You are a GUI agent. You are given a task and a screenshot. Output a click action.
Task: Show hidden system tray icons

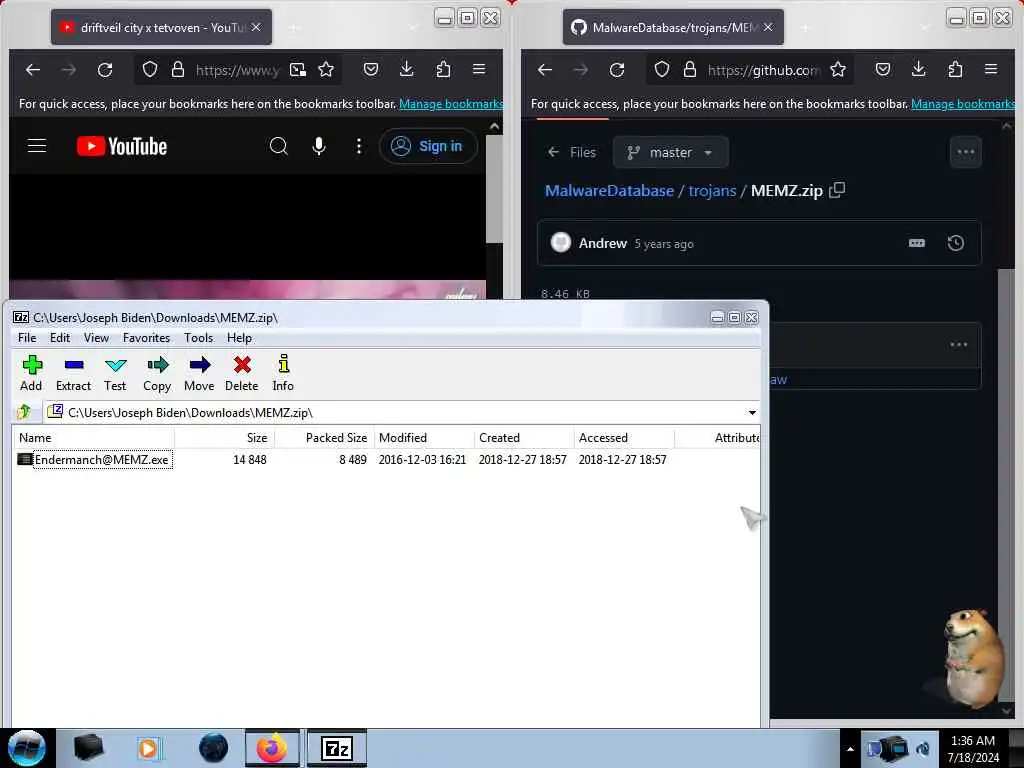click(x=850, y=749)
